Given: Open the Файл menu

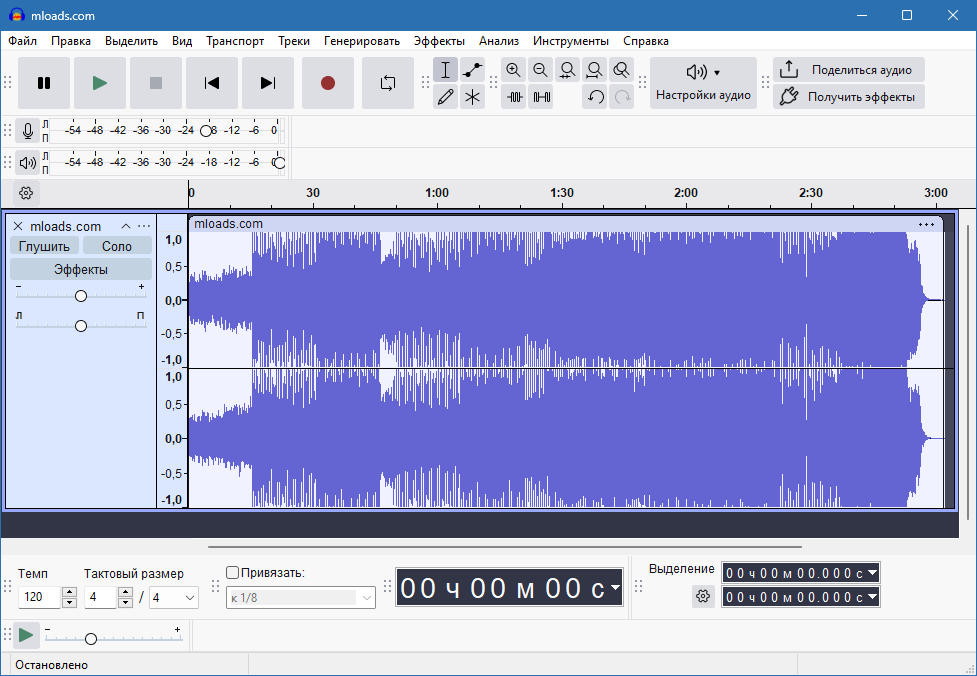Looking at the screenshot, I should (22, 41).
